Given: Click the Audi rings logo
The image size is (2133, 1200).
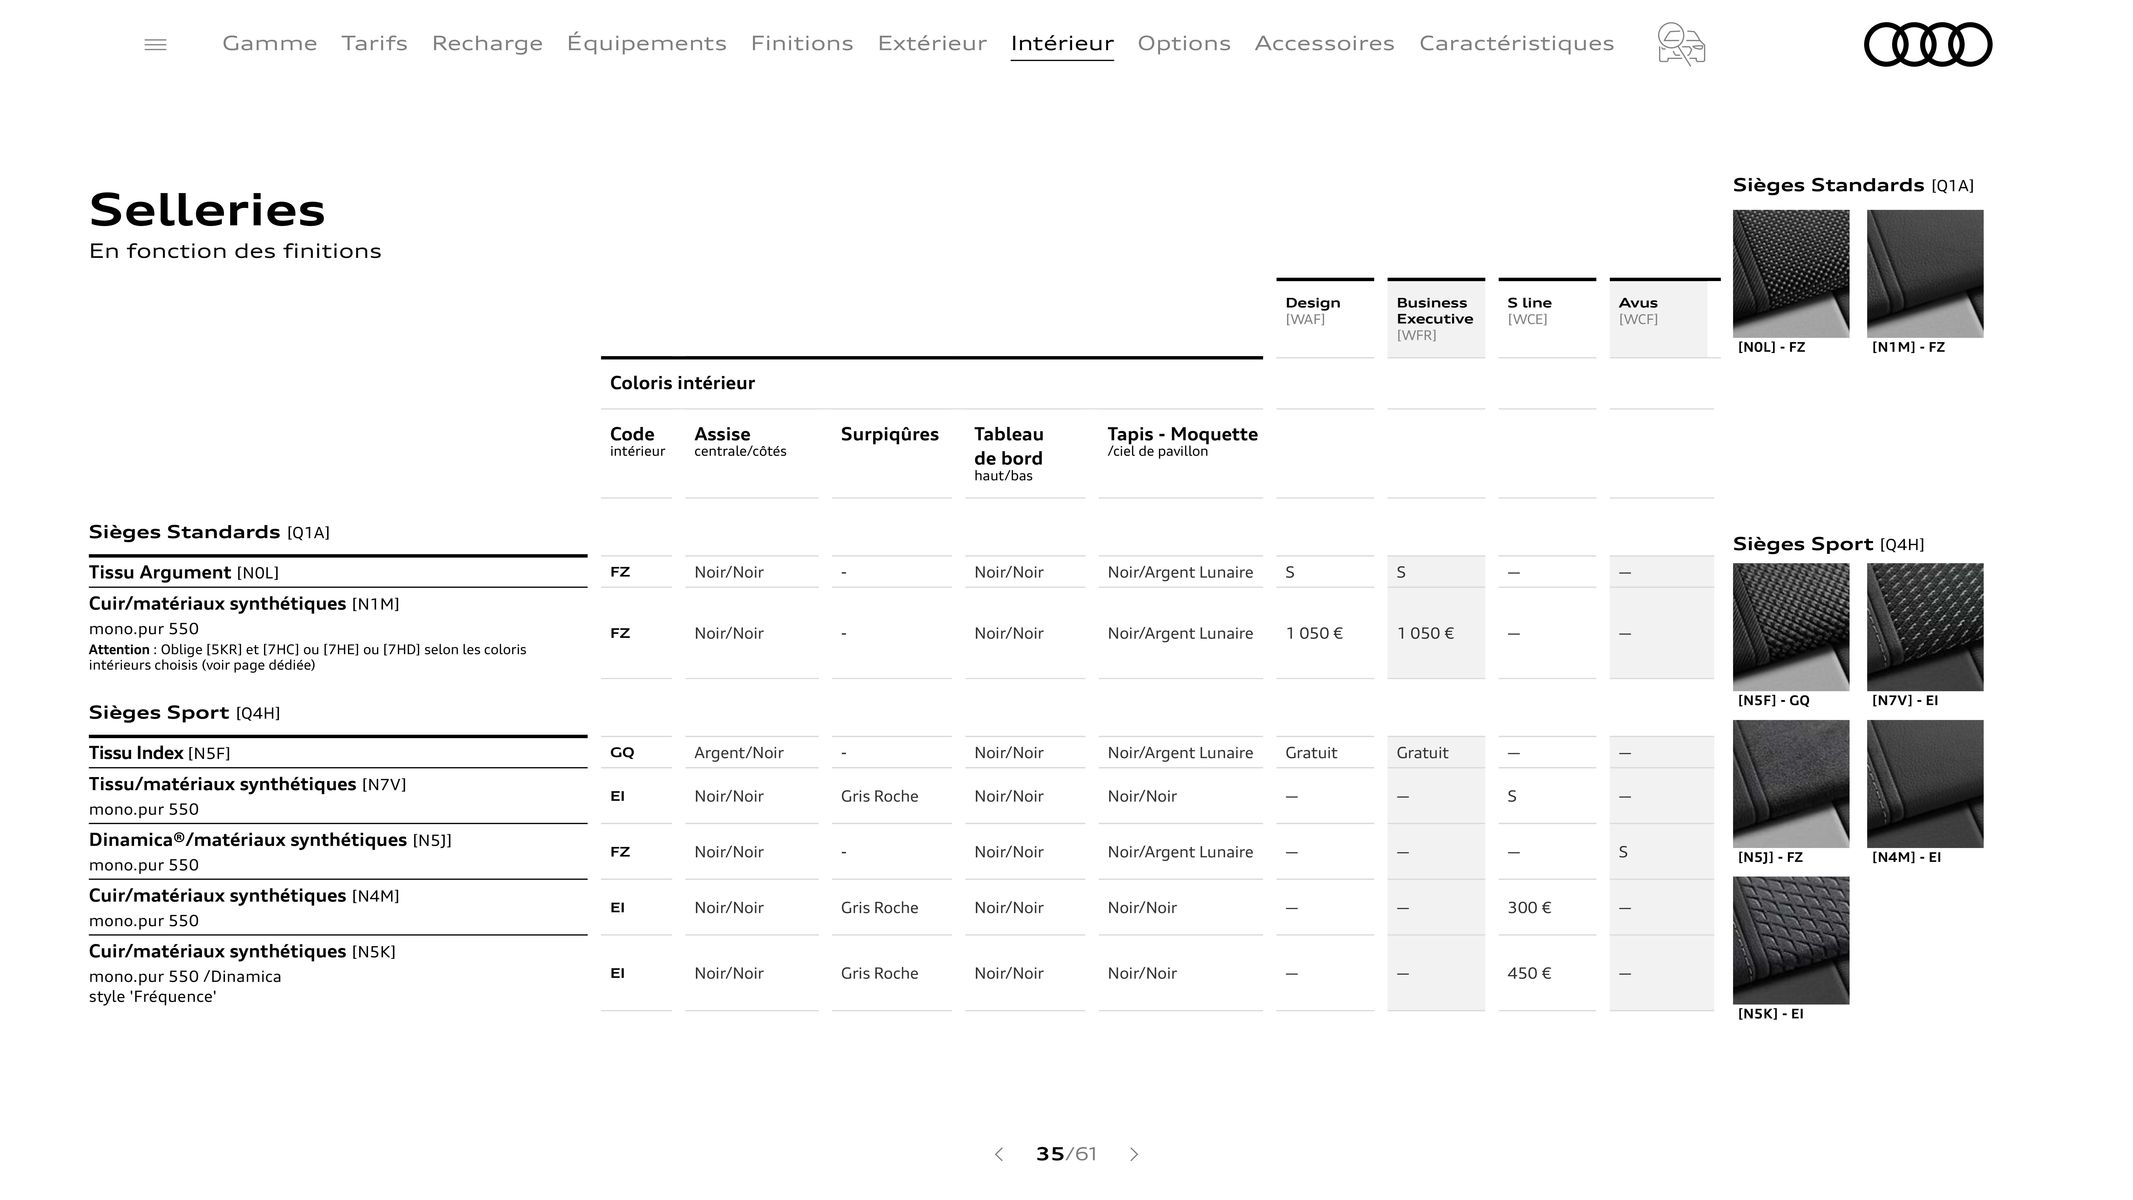Looking at the screenshot, I should [1928, 44].
